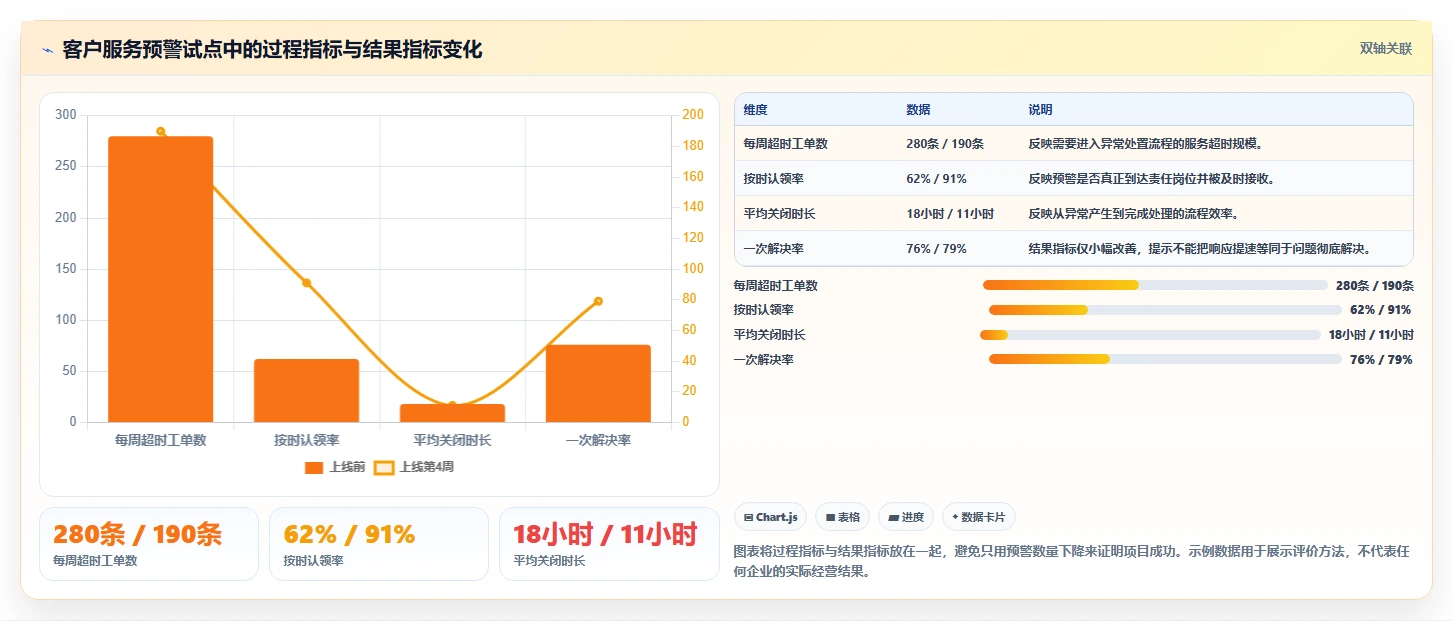1453x621 pixels.
Task: Click the 说明 table column header
Action: (1040, 110)
